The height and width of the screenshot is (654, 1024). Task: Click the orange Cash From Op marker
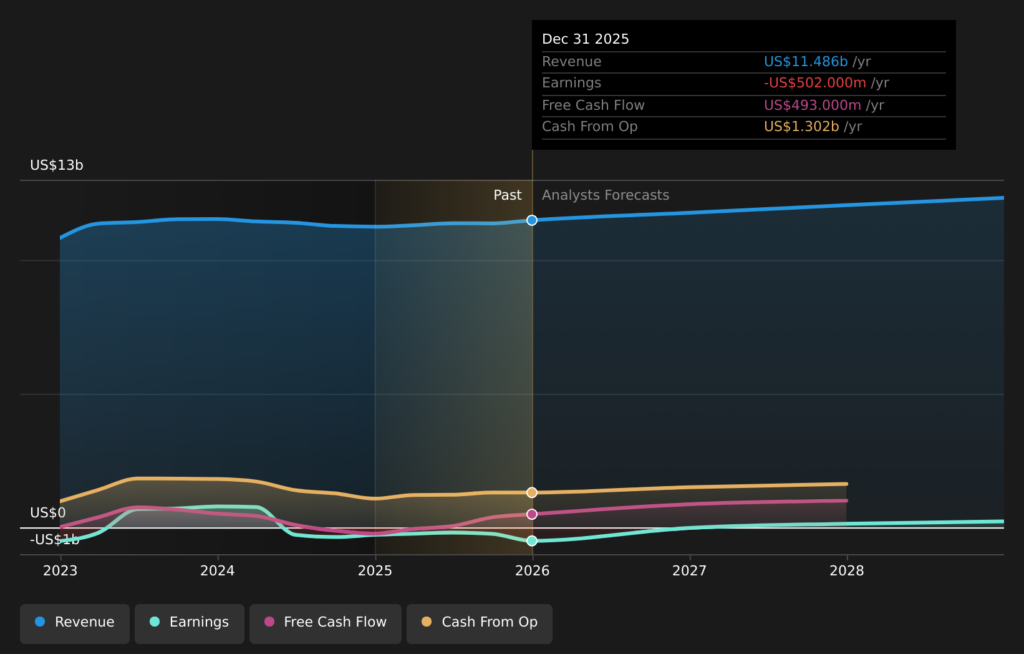coord(532,492)
